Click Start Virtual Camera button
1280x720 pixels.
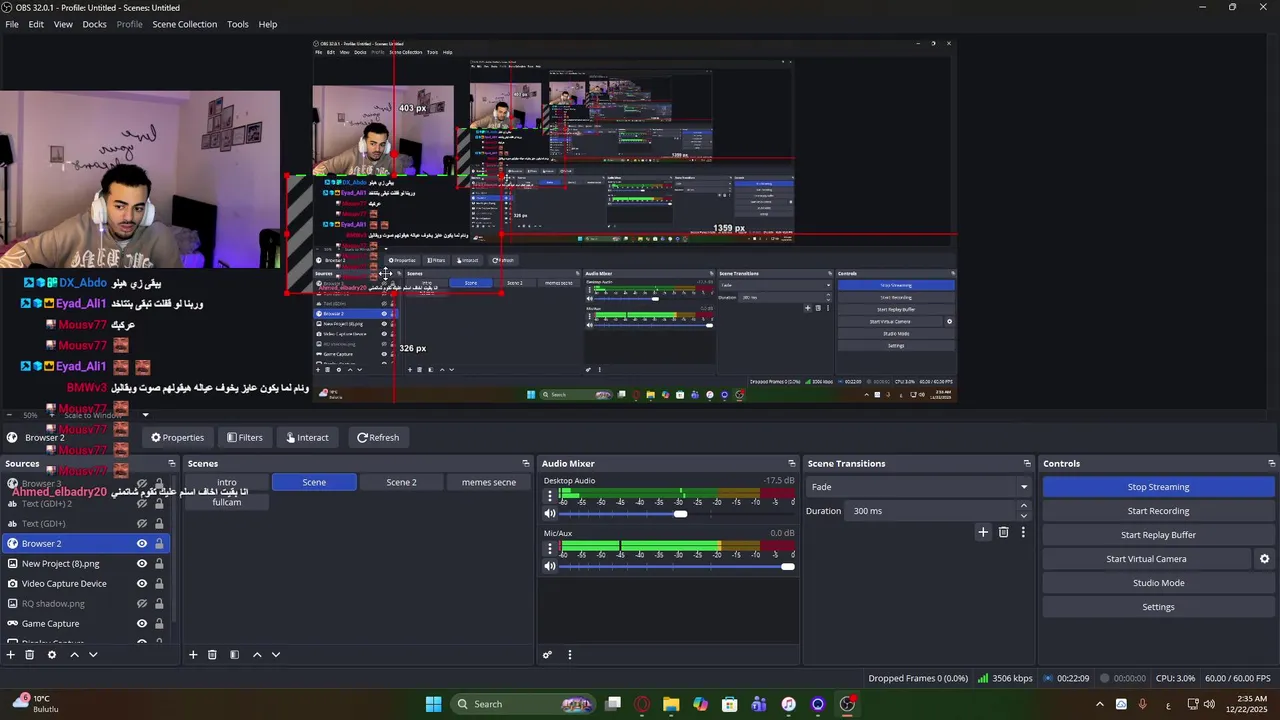coord(1146,559)
